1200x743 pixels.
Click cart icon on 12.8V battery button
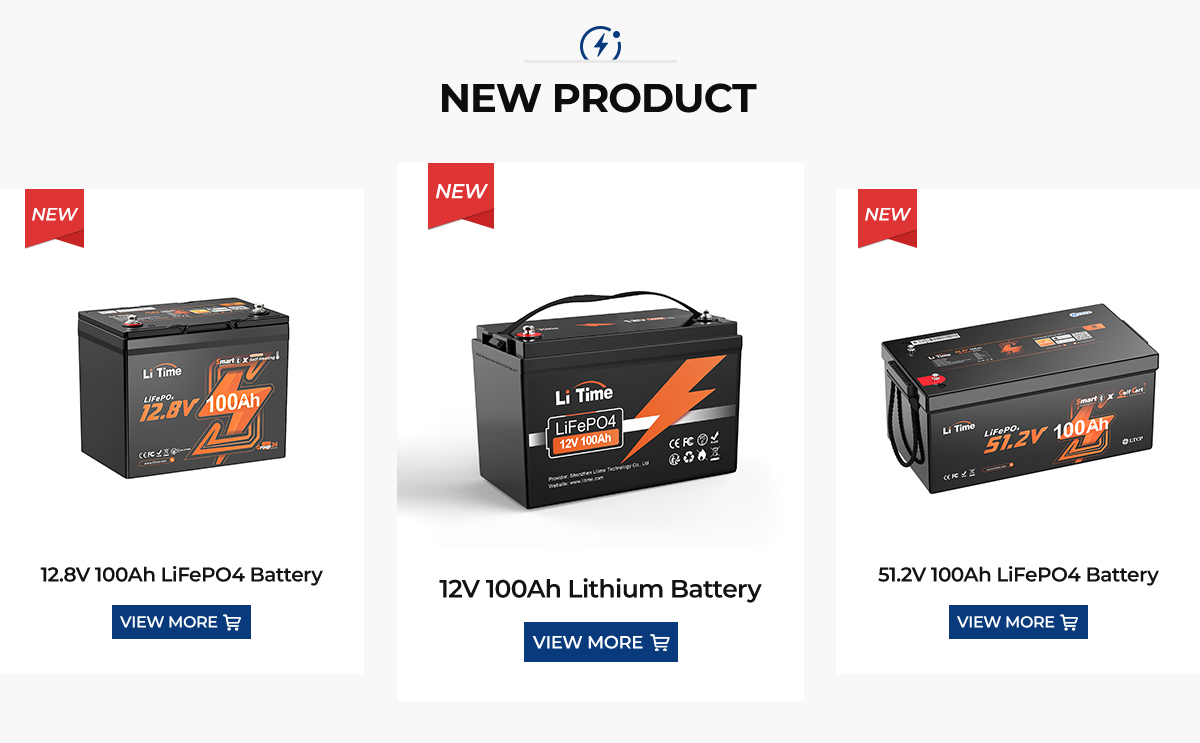point(232,622)
